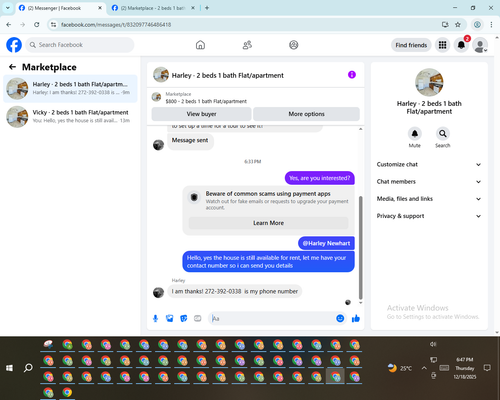This screenshot has height=400, width=500.
Task: Attach a photo to the message
Action: [x=170, y=319]
